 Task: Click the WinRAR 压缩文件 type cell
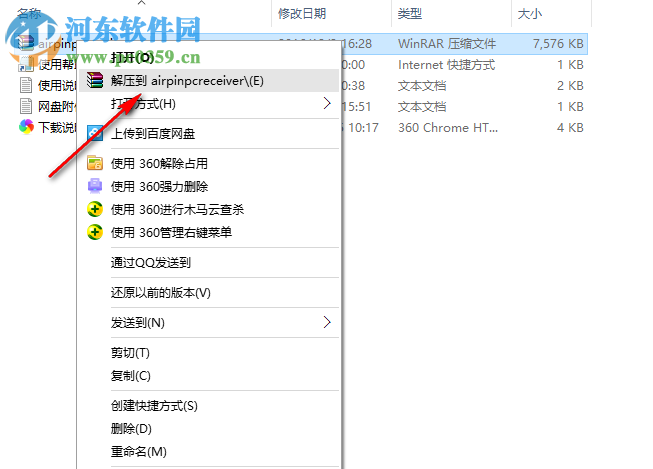click(447, 44)
